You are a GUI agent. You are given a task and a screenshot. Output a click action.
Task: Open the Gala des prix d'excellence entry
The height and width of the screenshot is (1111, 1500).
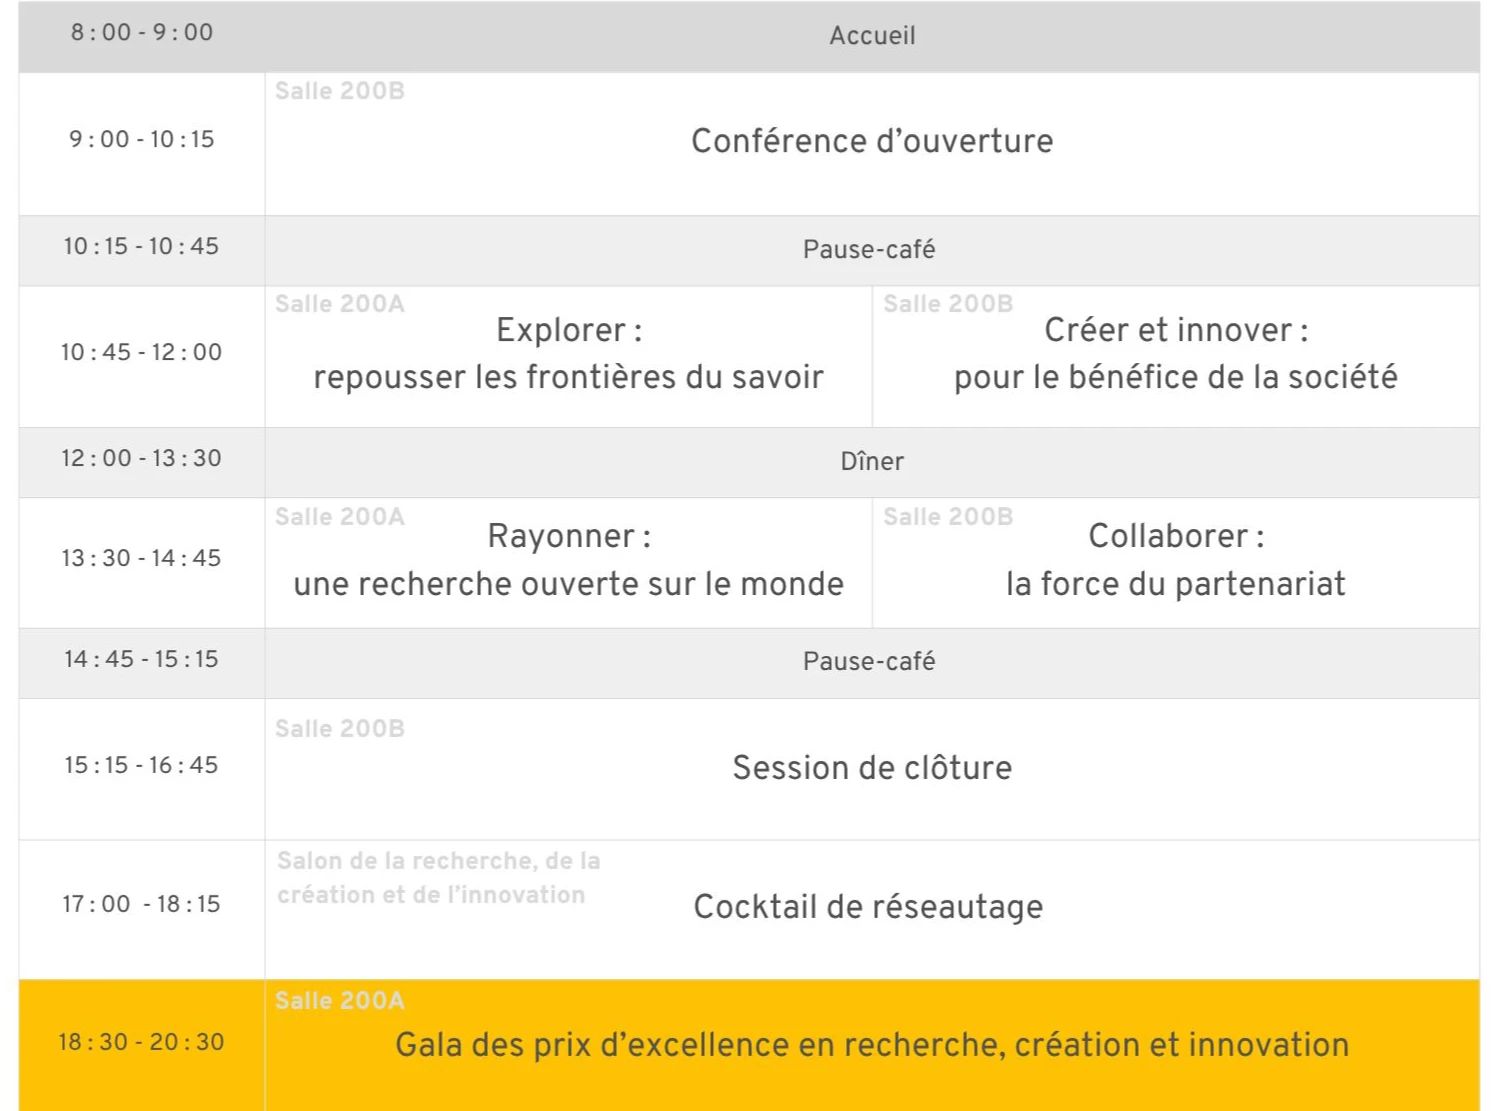tap(872, 1045)
